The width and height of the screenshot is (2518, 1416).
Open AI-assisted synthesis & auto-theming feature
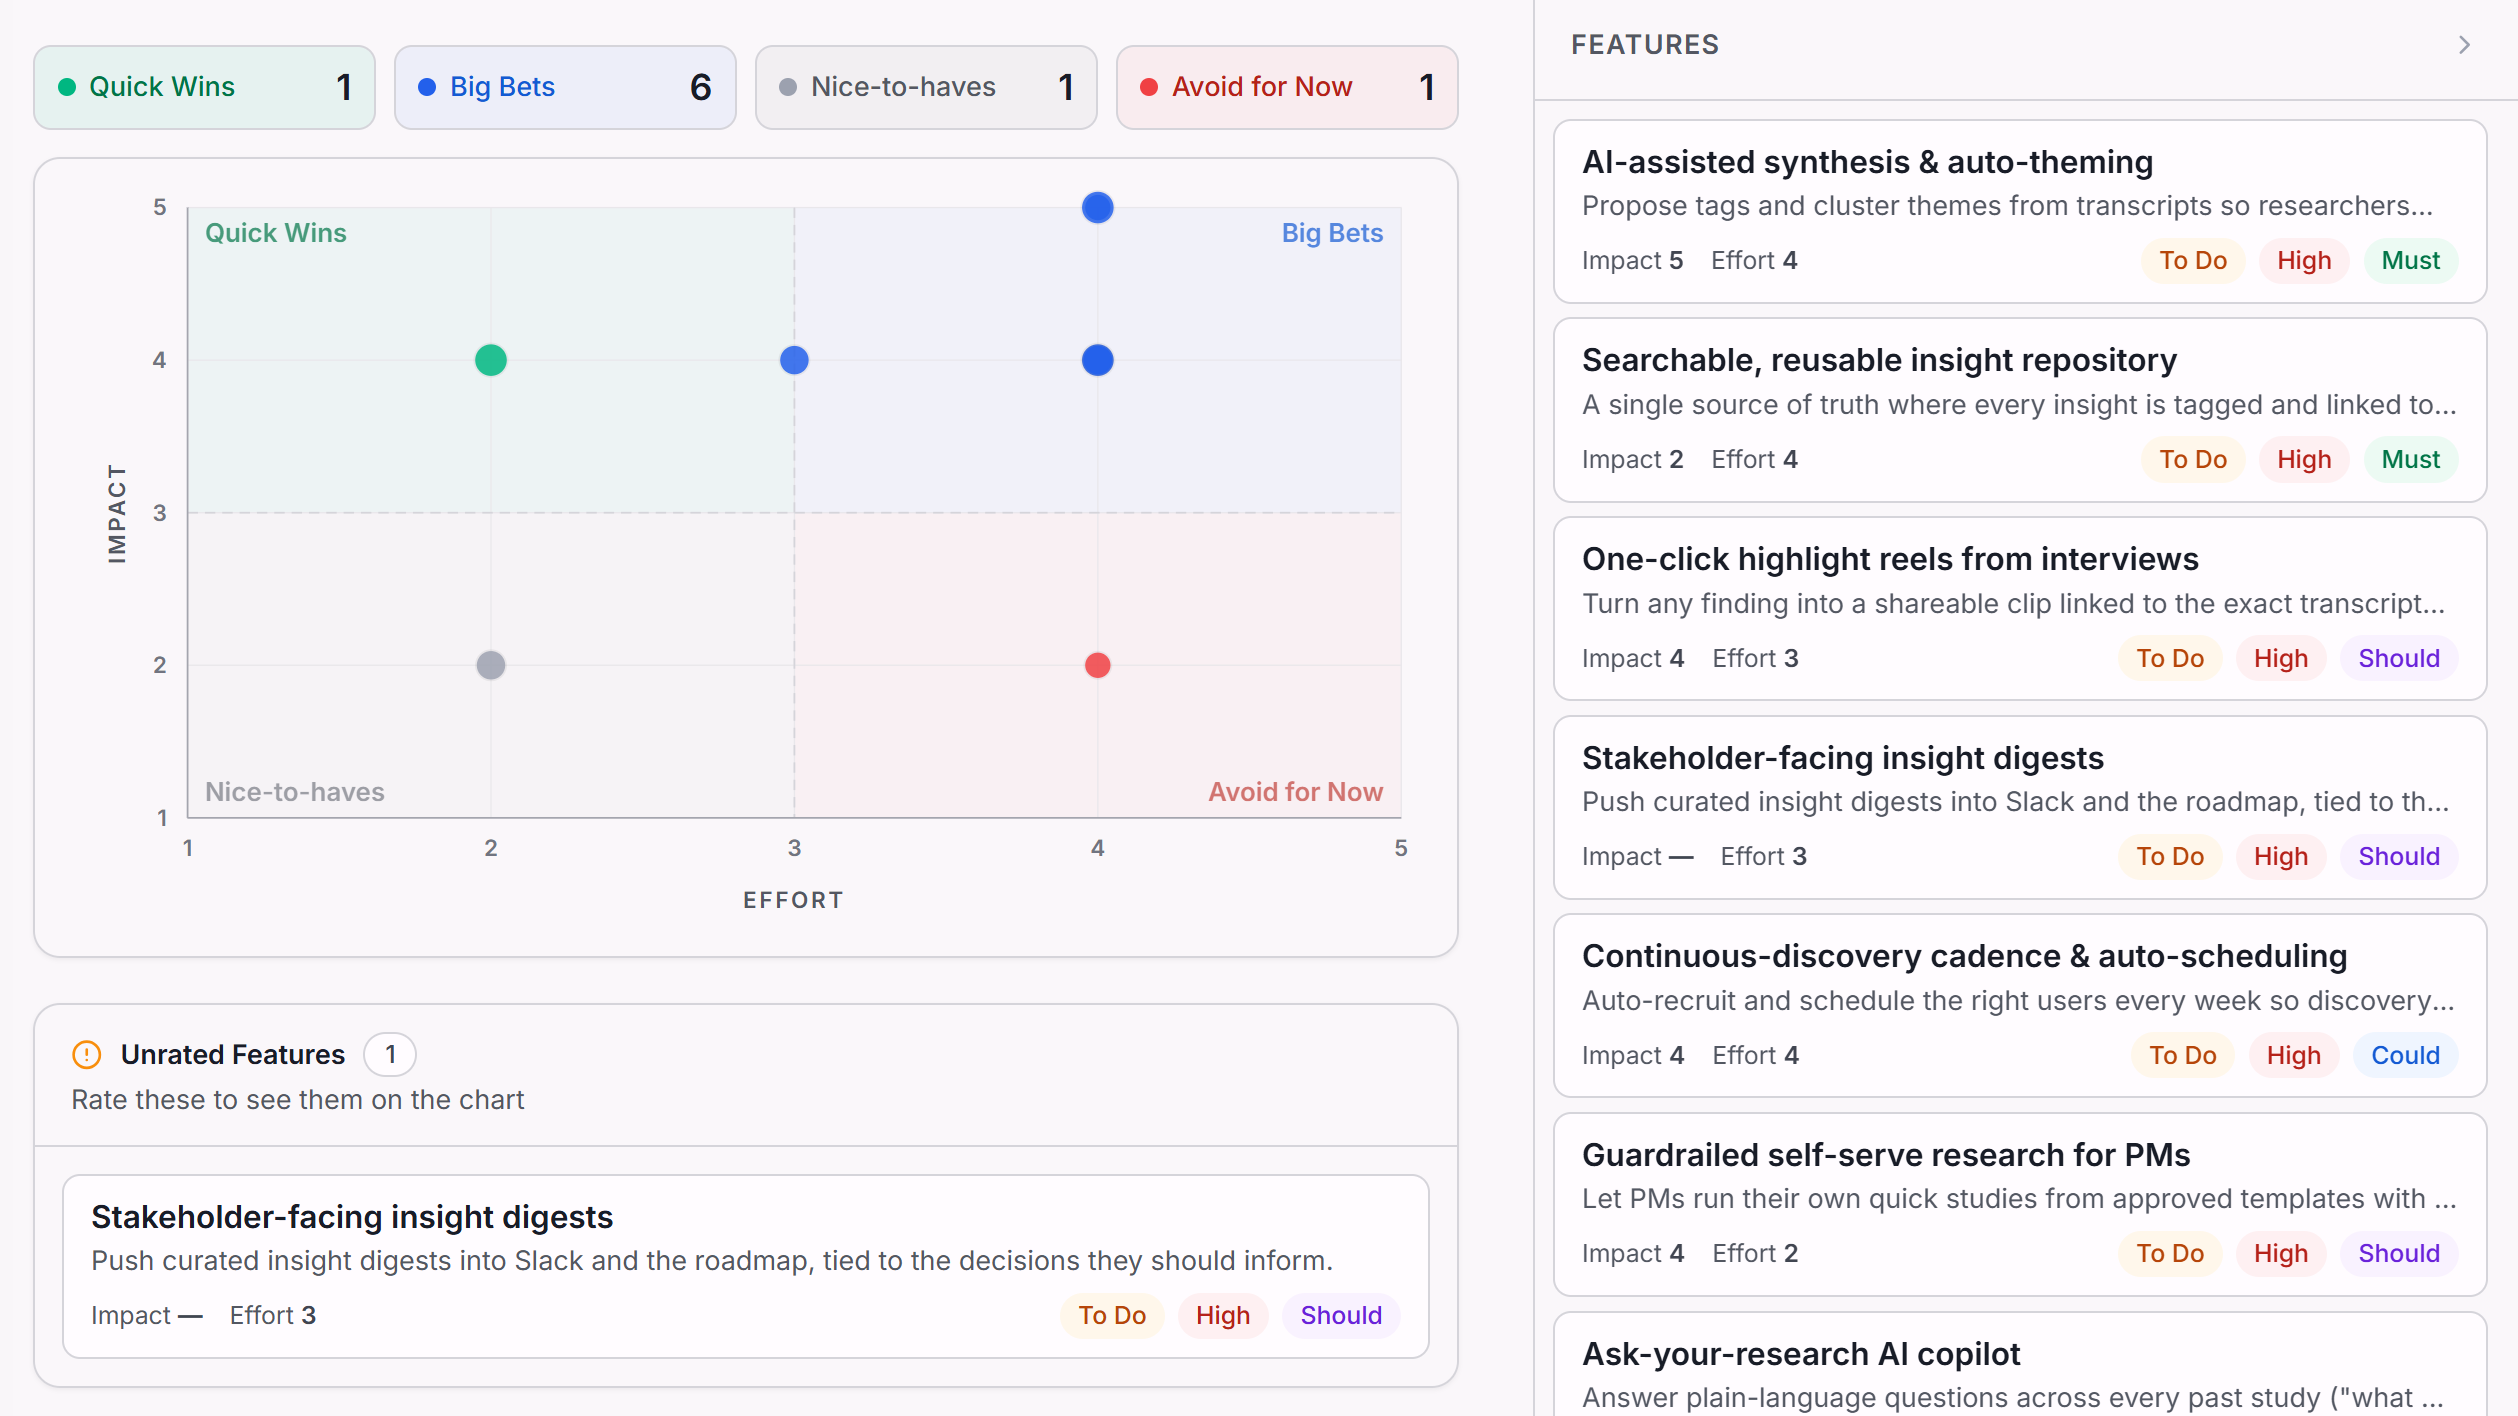[2020, 212]
